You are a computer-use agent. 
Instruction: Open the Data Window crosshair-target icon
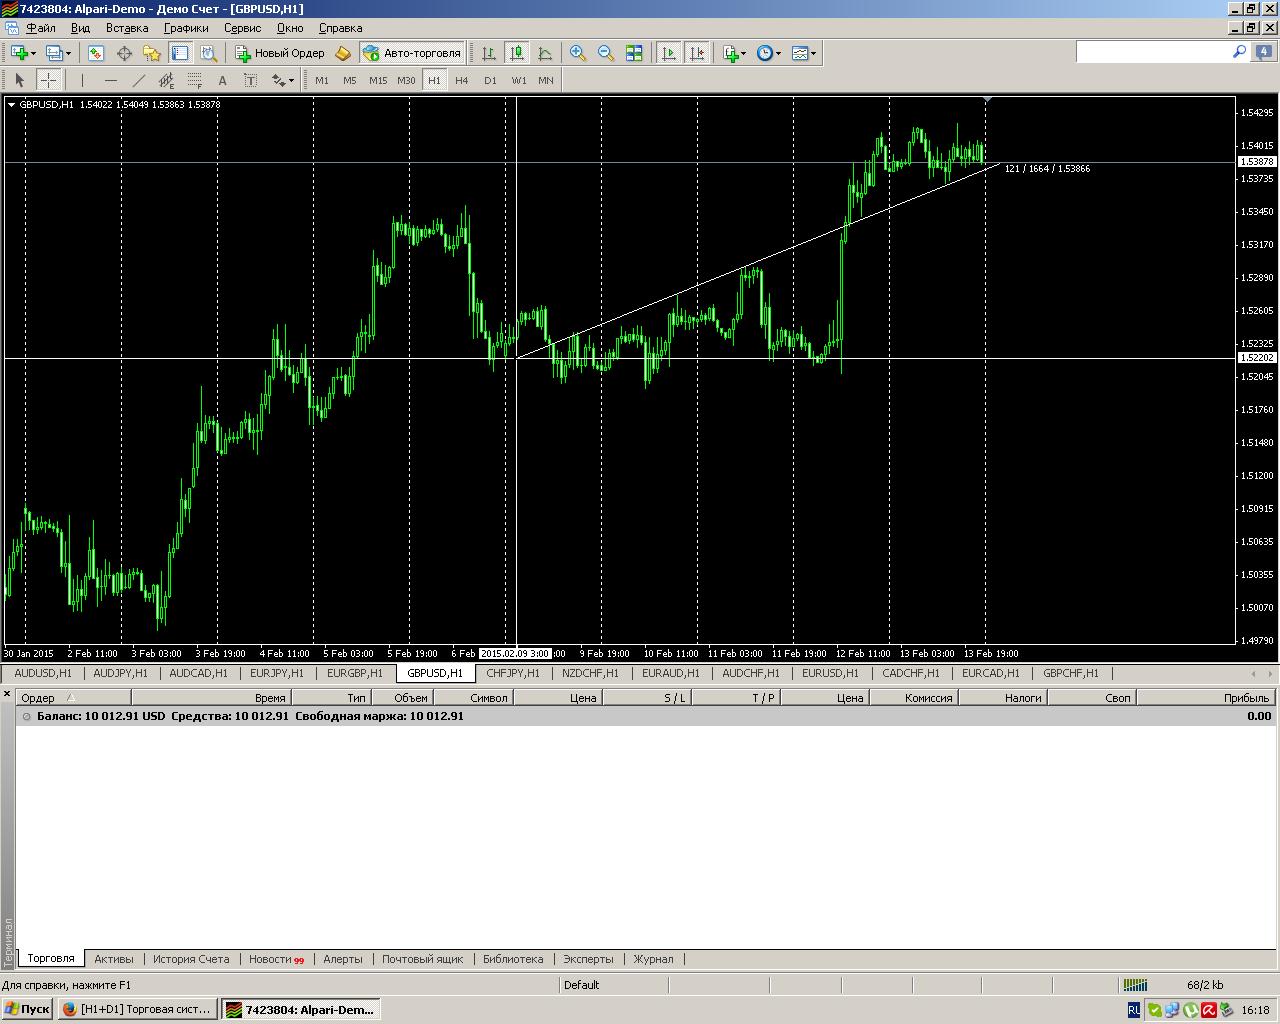125,53
